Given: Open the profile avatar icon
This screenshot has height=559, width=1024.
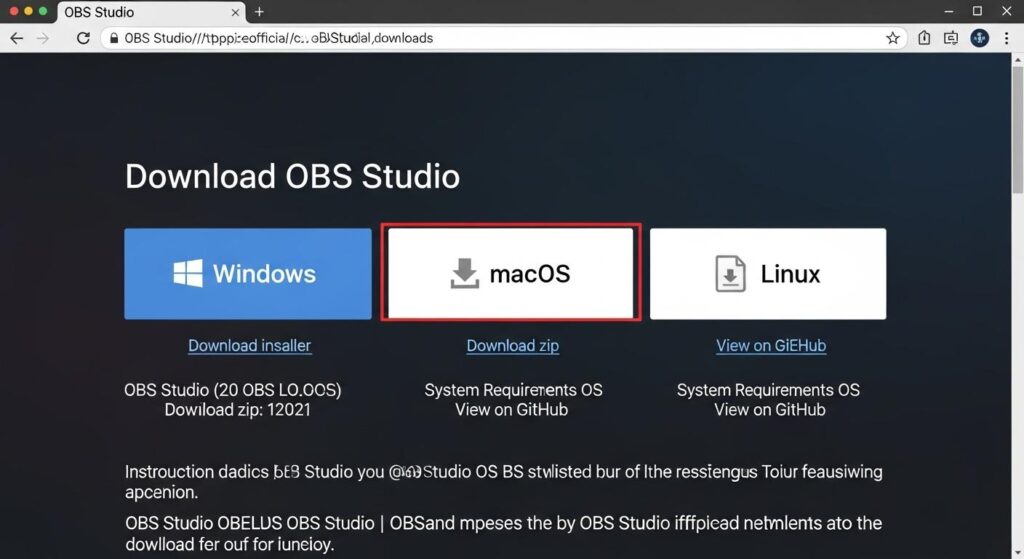Looking at the screenshot, I should [980, 38].
